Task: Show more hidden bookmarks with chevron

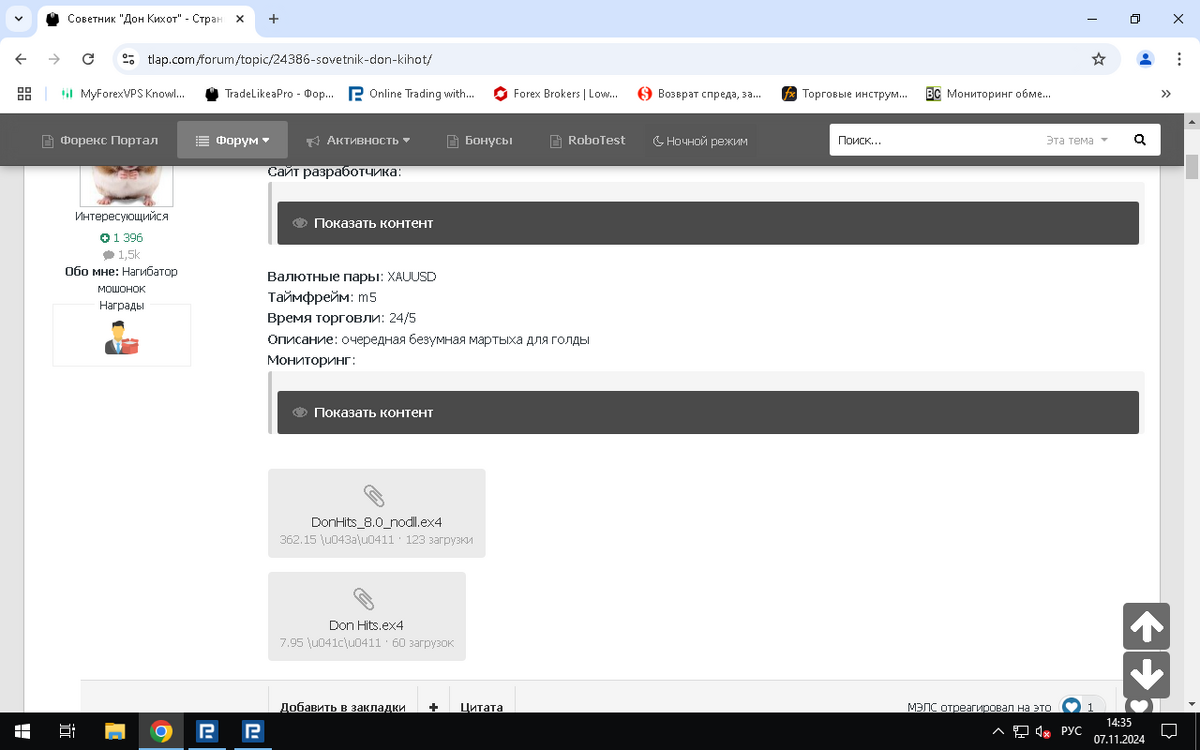Action: pyautogui.click(x=1166, y=94)
